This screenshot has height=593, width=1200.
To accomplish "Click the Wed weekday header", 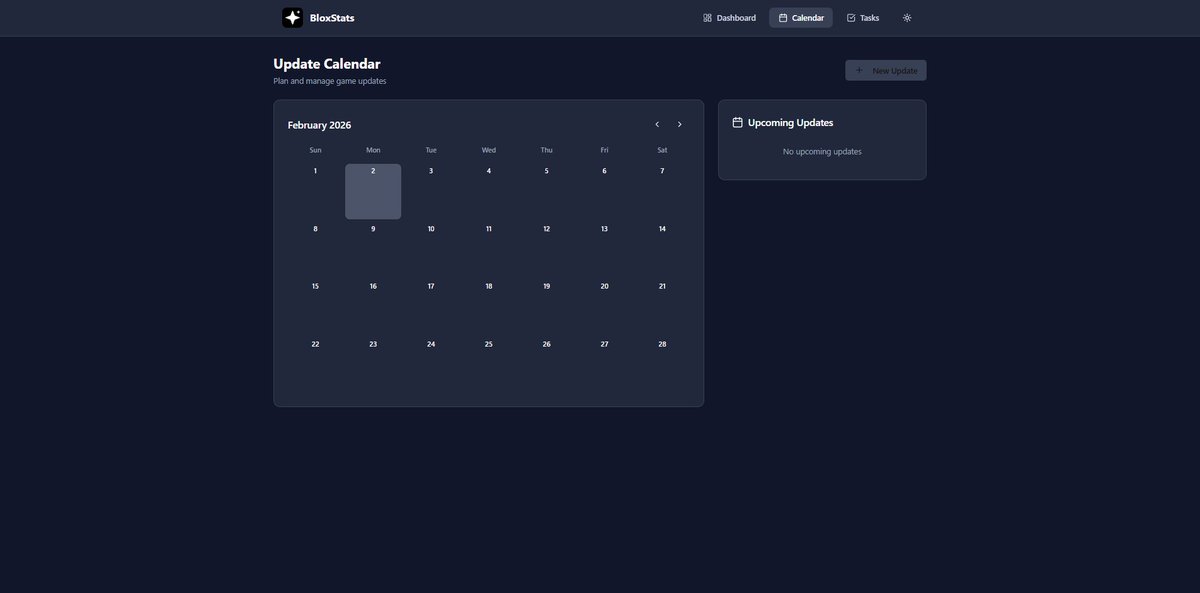I will [489, 150].
